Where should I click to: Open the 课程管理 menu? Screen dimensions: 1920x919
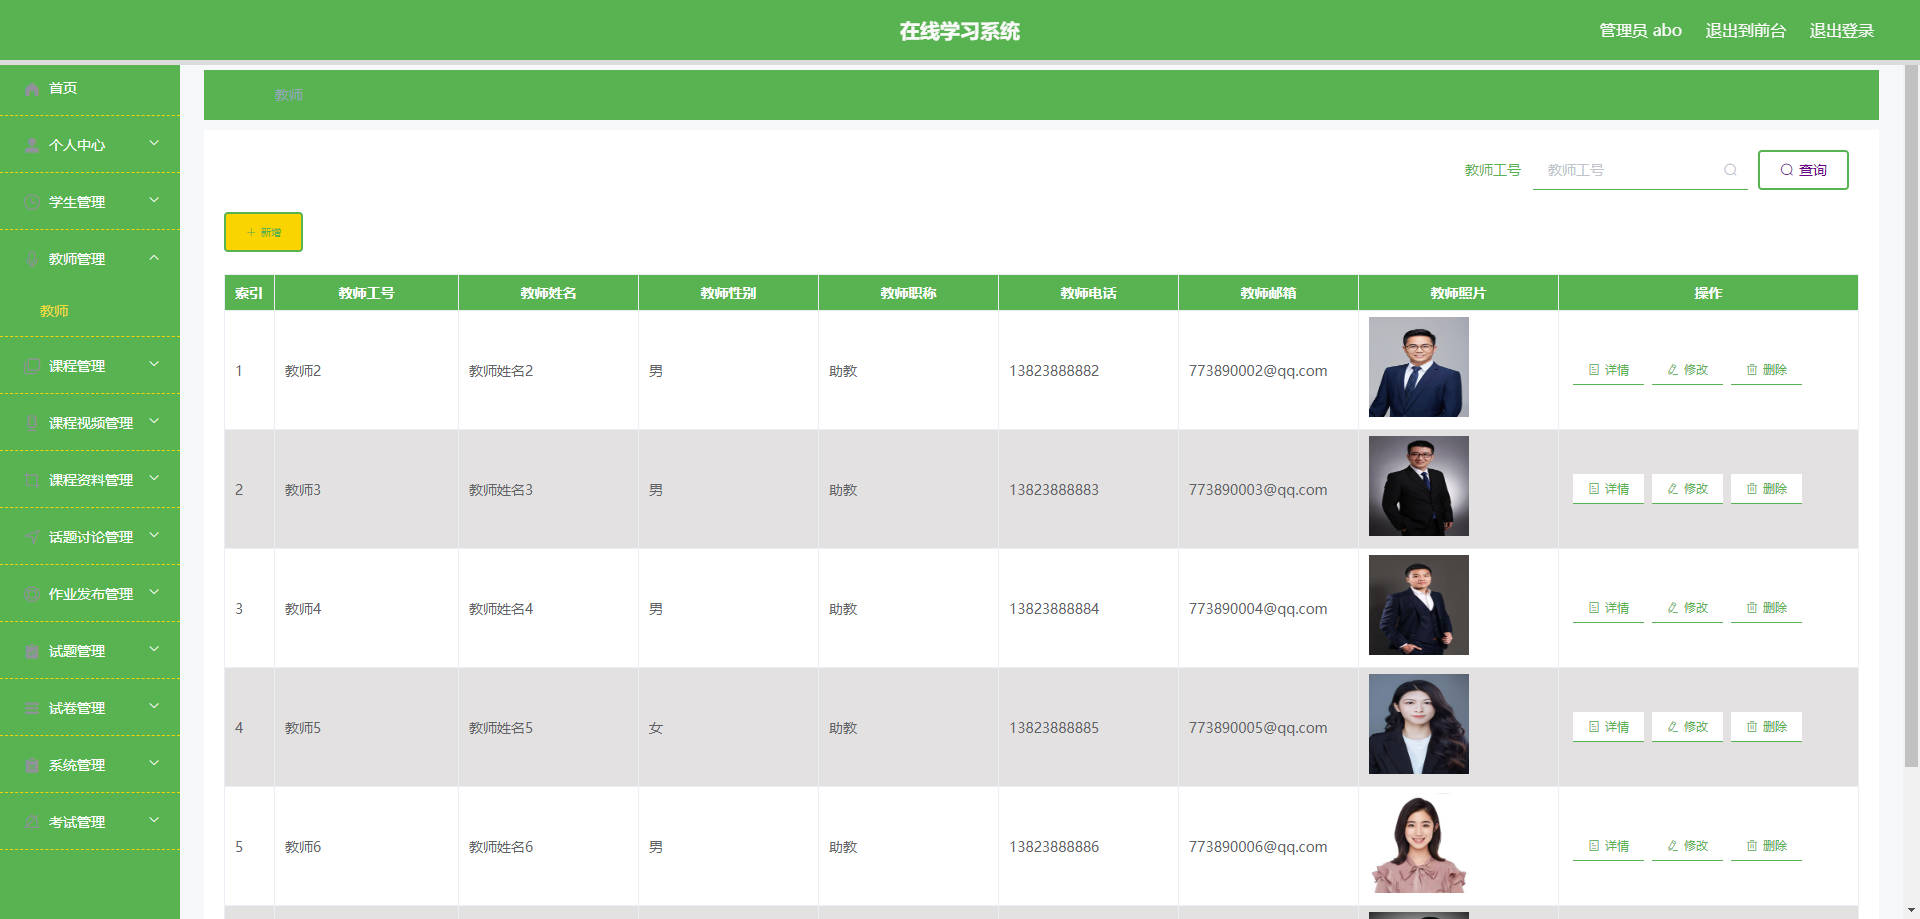coord(90,366)
